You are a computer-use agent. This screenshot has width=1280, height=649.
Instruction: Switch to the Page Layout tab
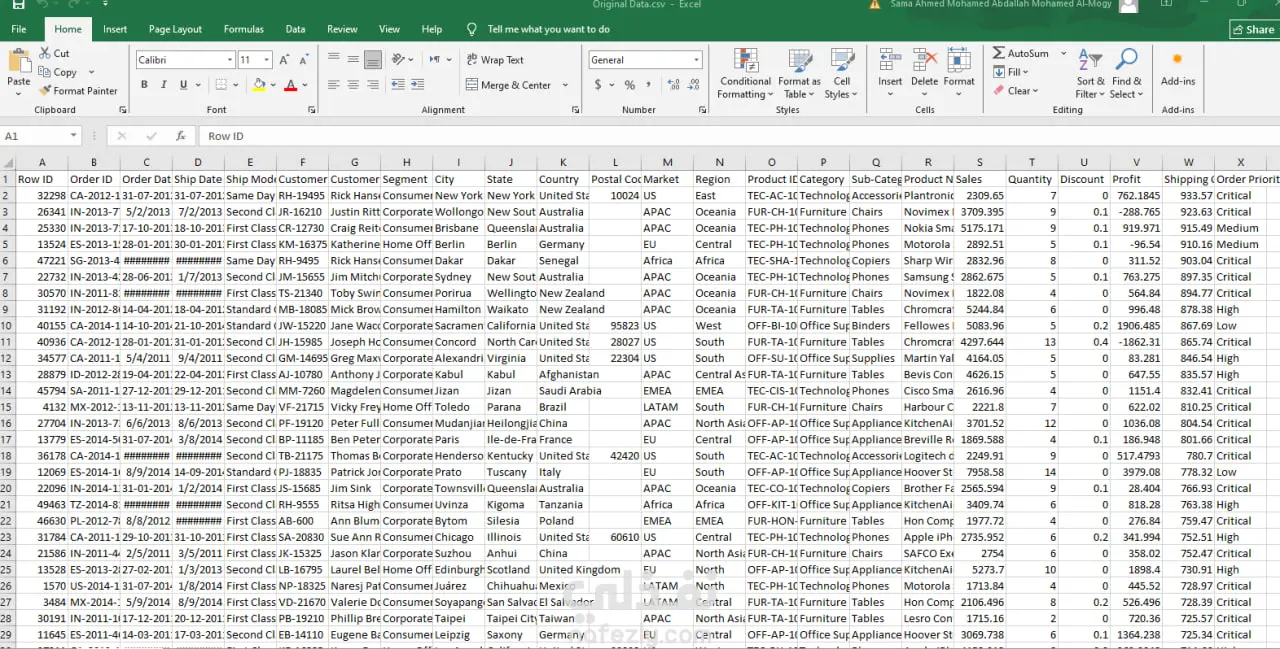point(175,29)
